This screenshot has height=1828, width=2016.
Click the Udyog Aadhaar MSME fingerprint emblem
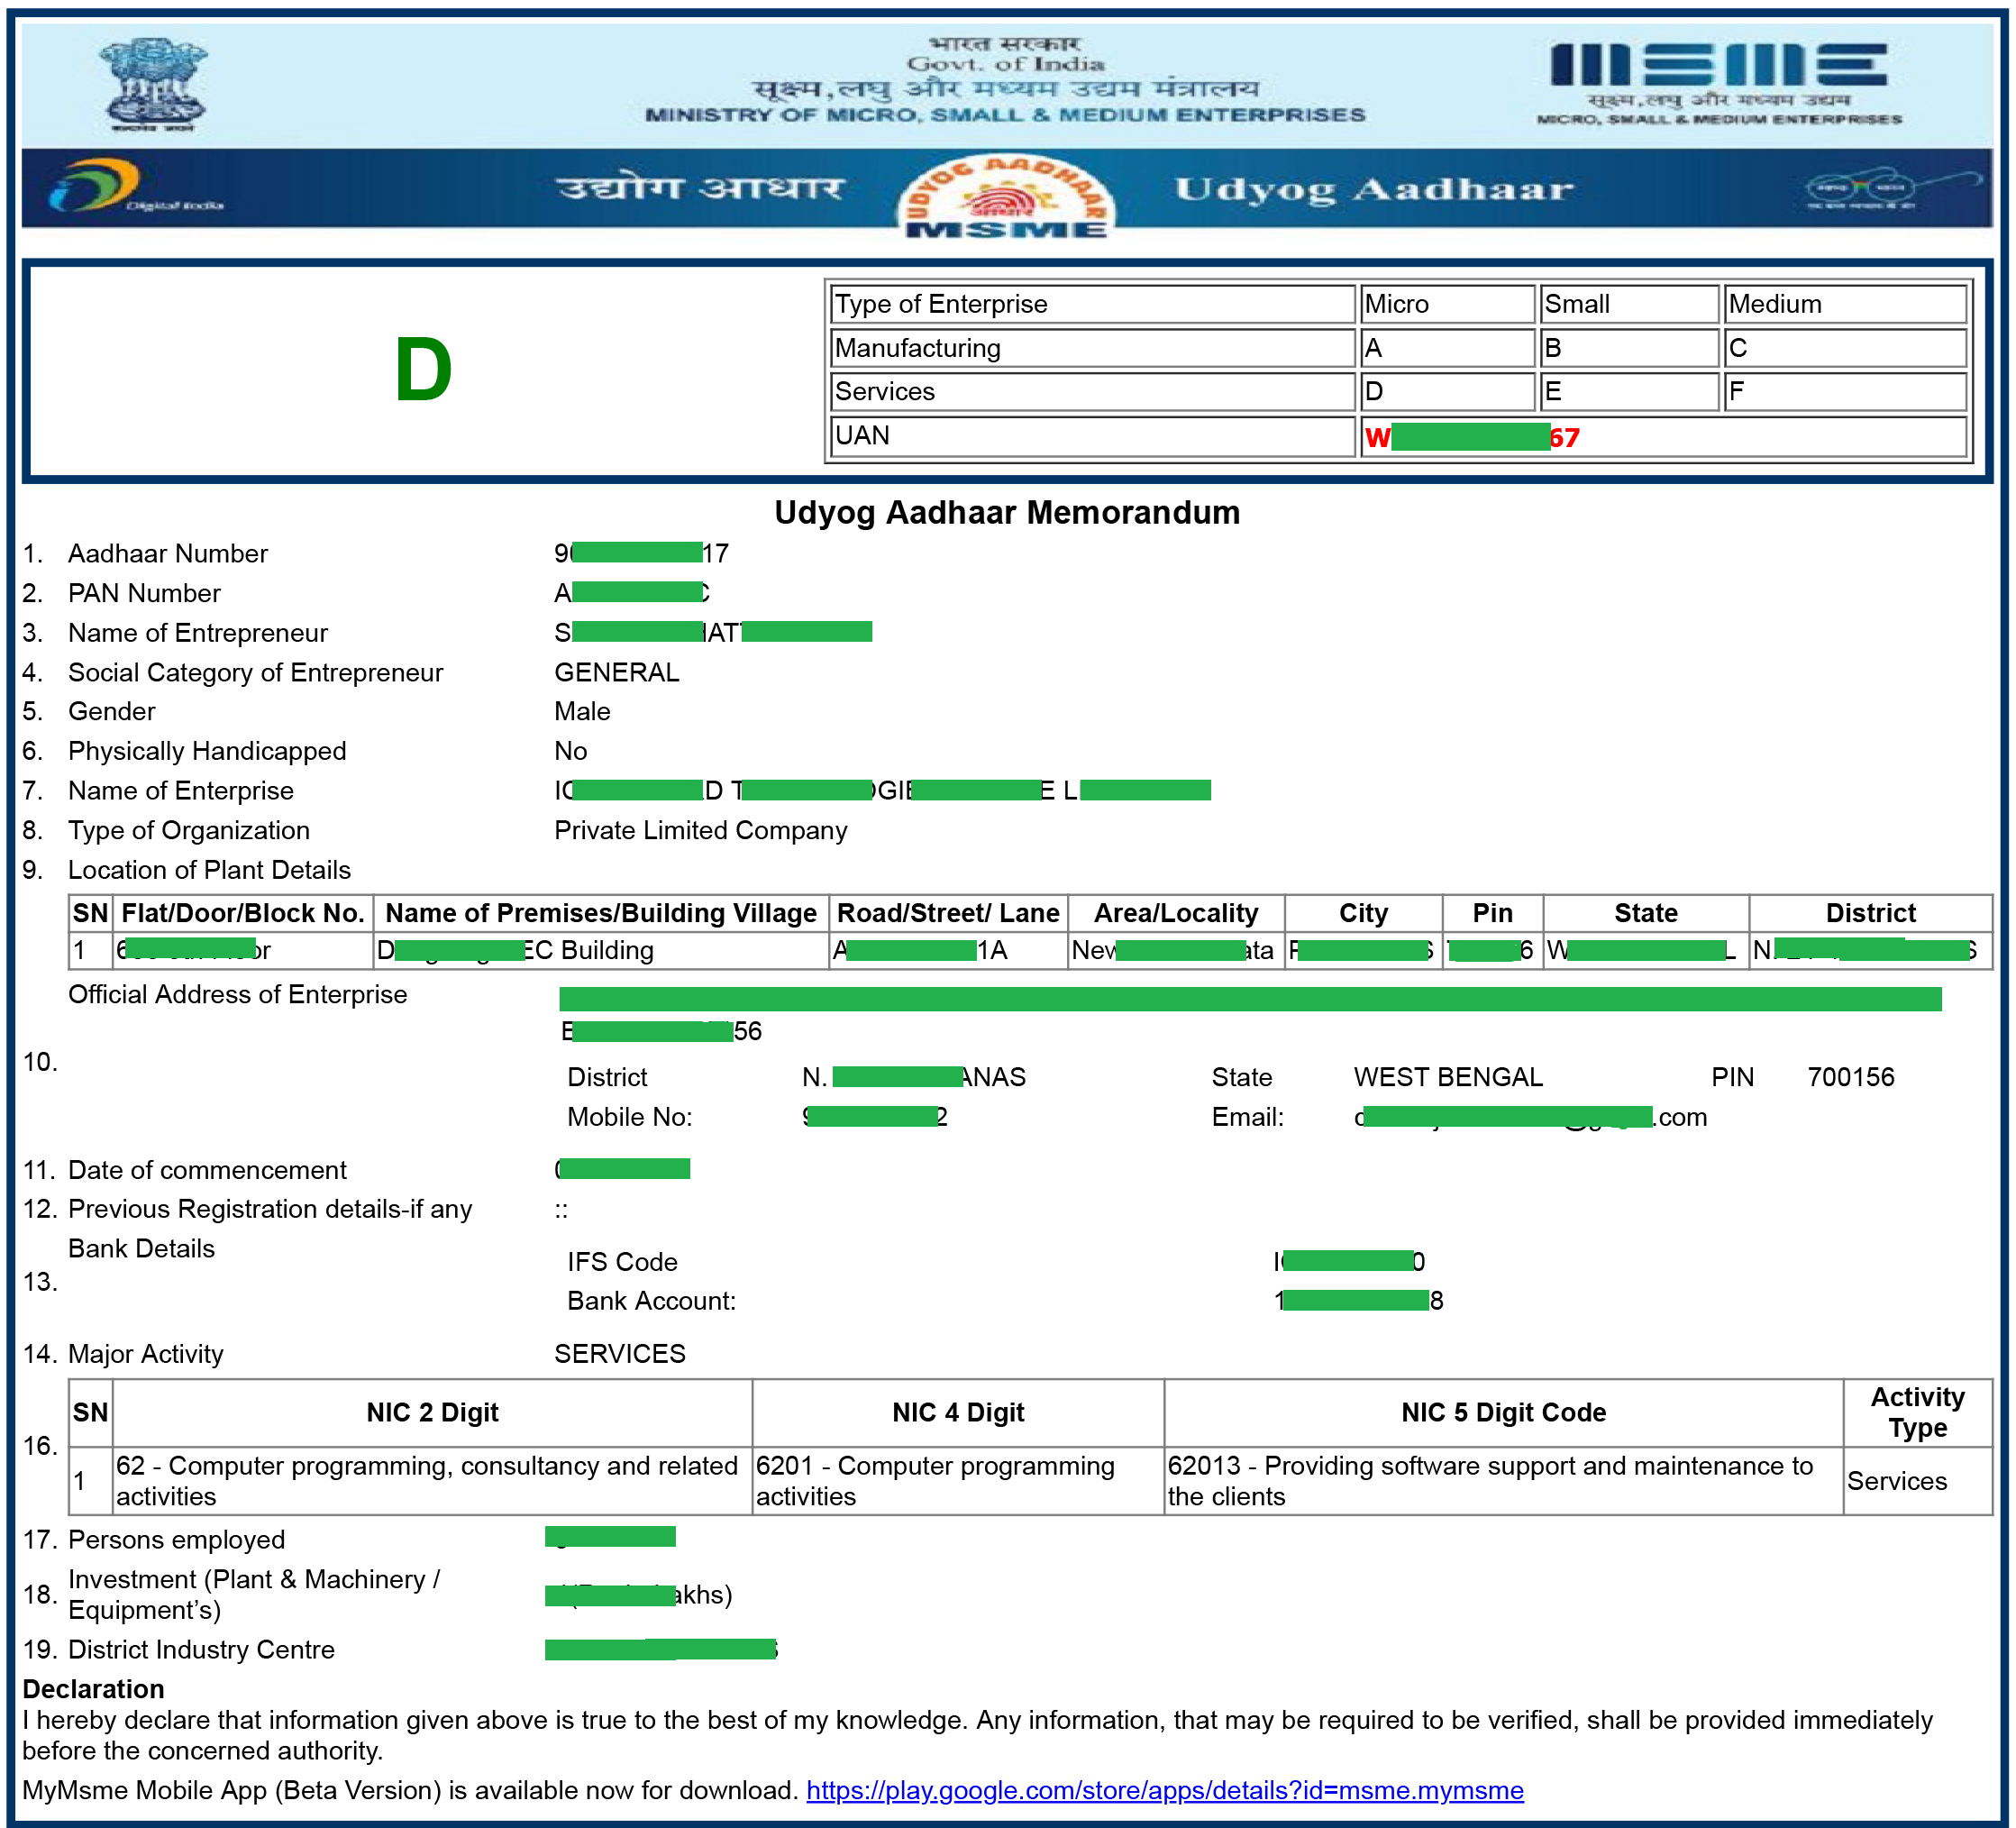[1006, 197]
